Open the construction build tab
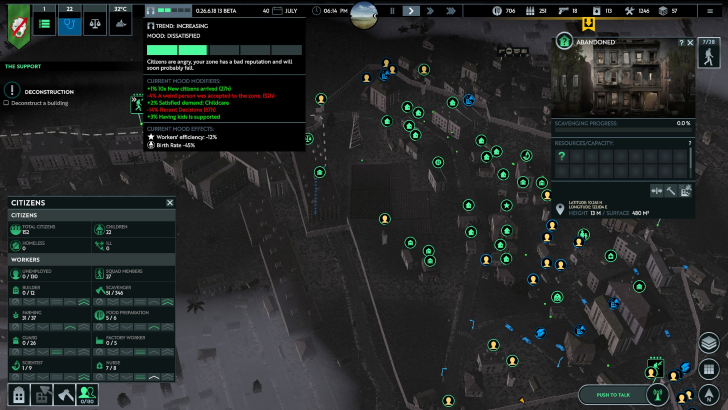 [x=41, y=395]
